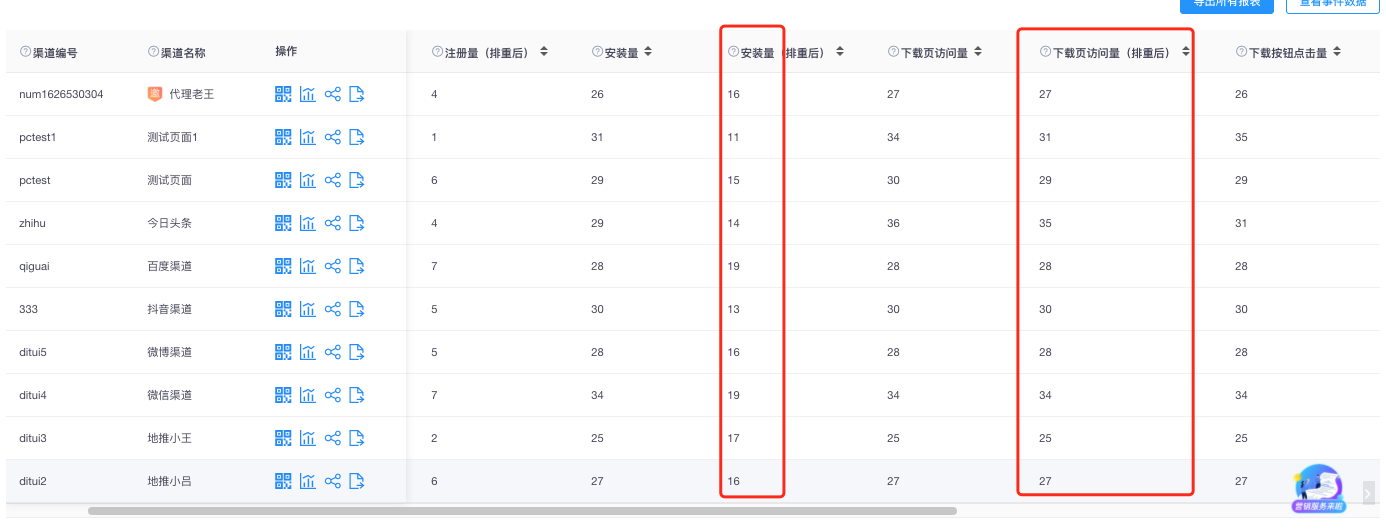Click help icon beside 渠道名称 header
The image size is (1386, 529).
pyautogui.click(x=153, y=52)
